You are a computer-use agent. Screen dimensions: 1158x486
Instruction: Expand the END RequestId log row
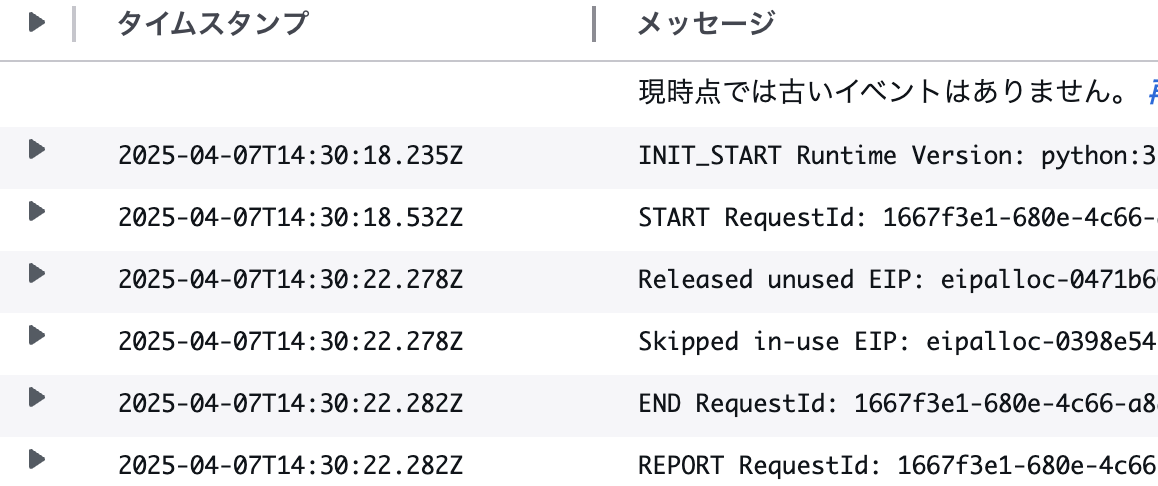(x=37, y=398)
